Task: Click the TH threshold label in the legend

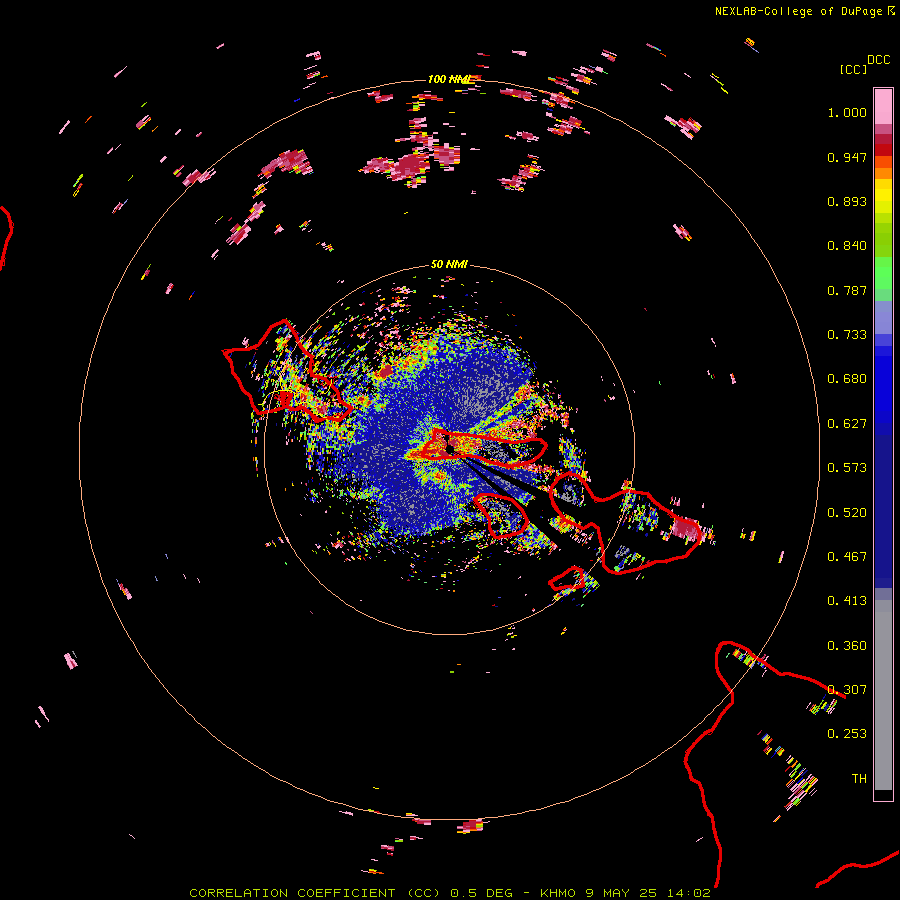Action: (x=859, y=779)
